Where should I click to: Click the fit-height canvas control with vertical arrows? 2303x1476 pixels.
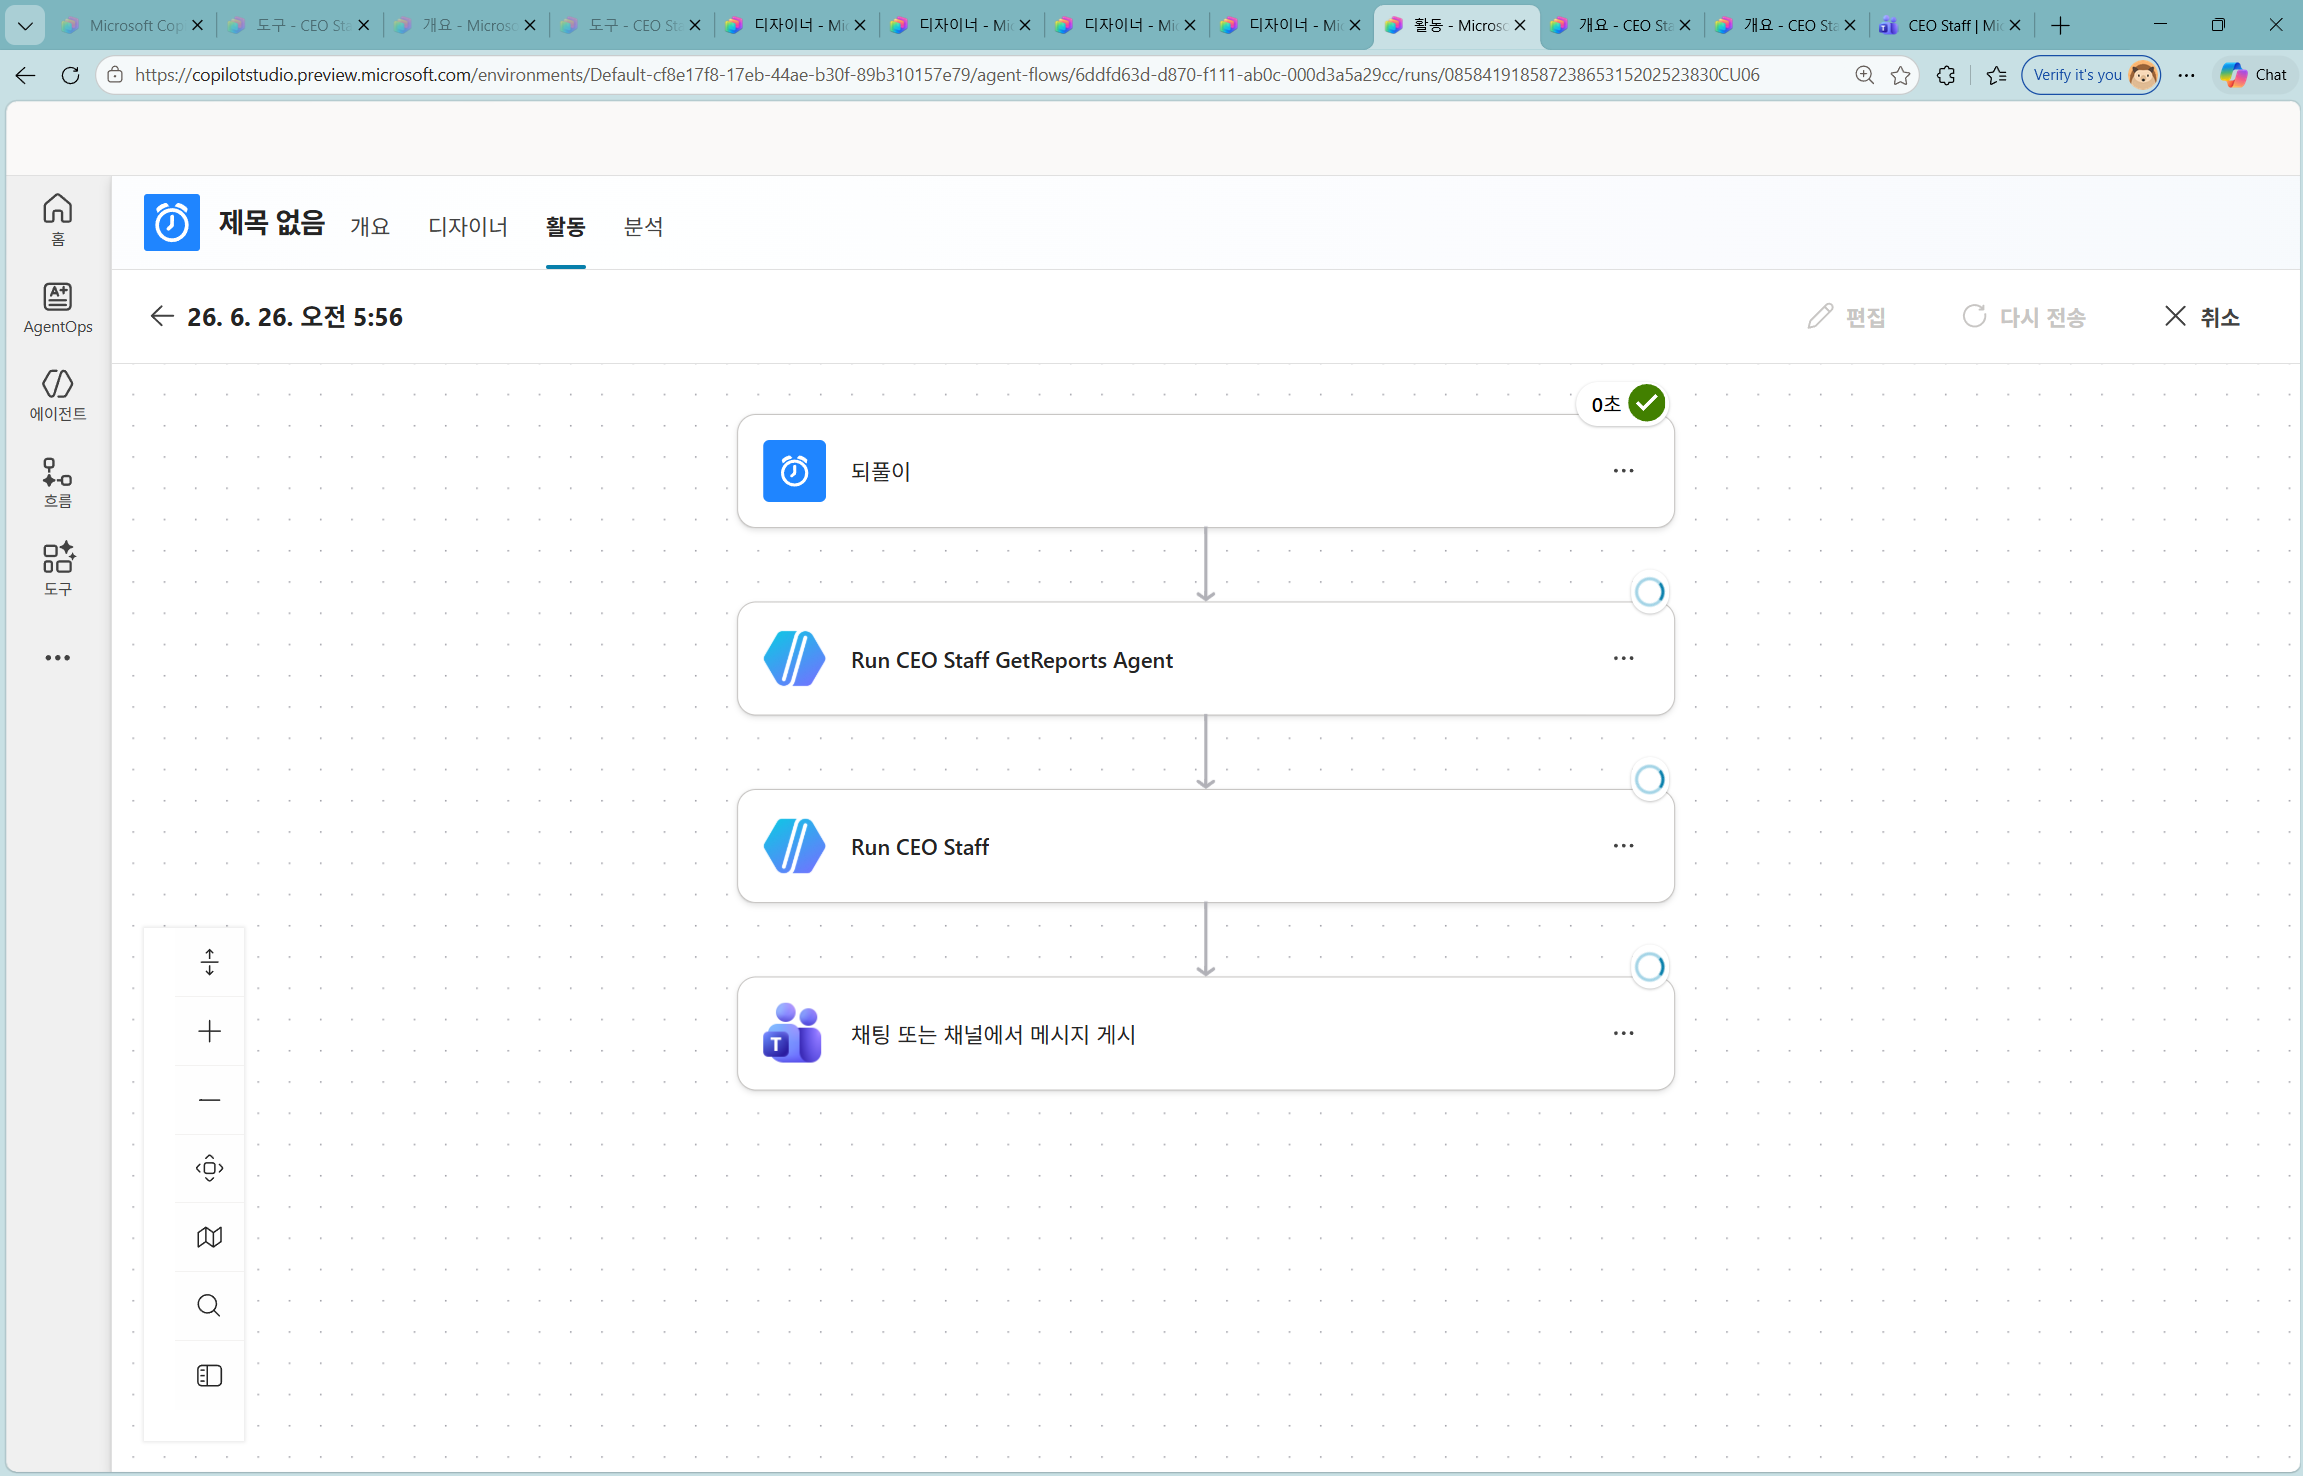coord(209,962)
